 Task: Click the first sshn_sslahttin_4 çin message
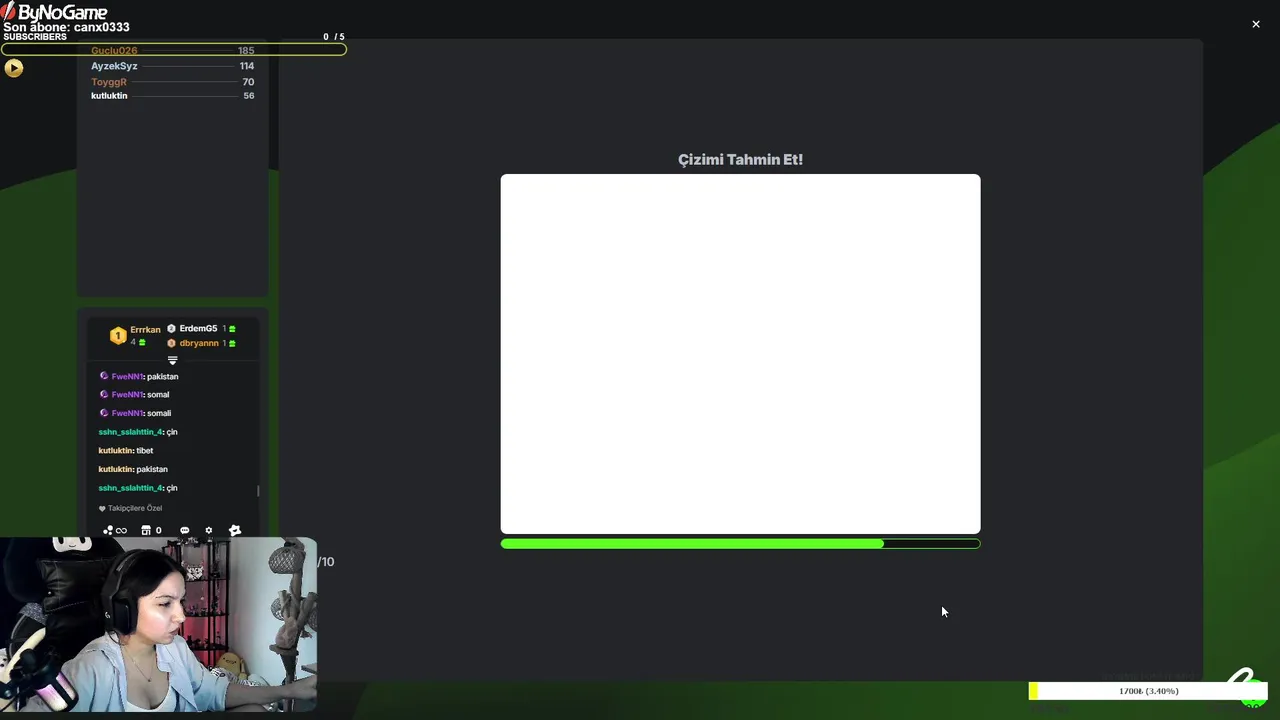coord(138,432)
